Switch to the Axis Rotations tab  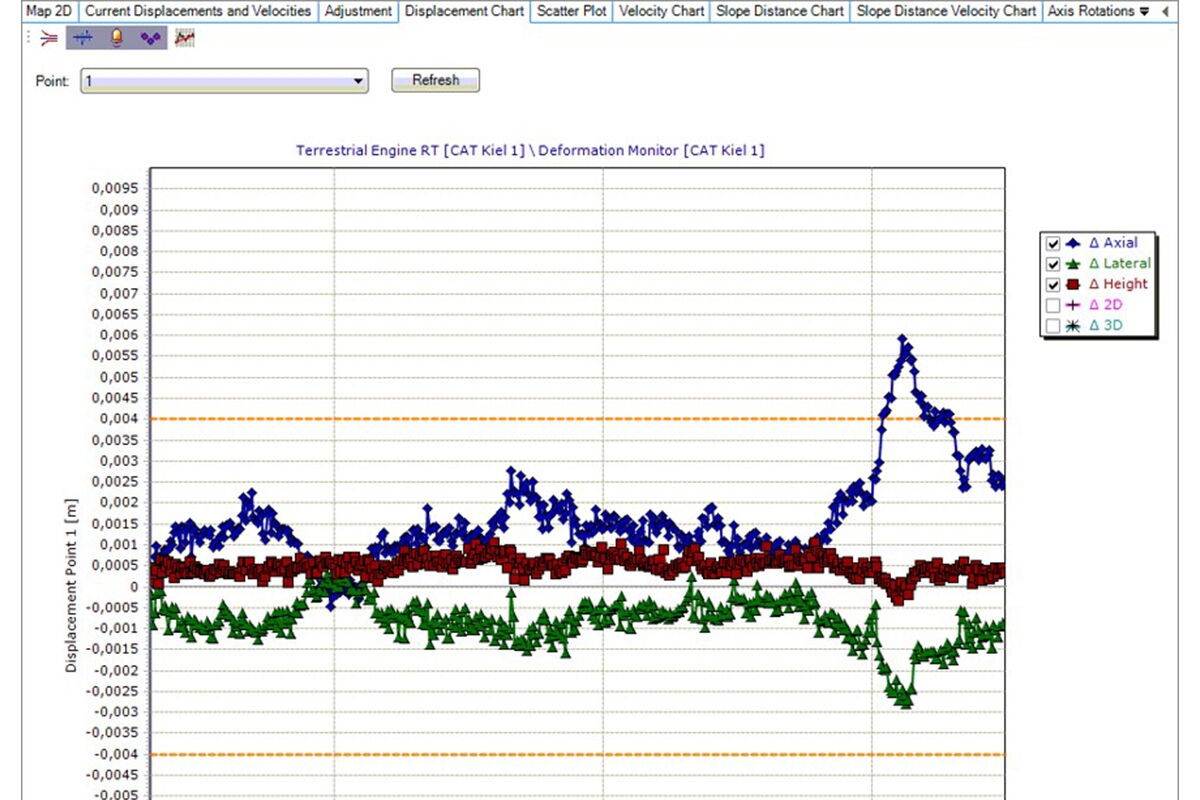tap(1090, 11)
